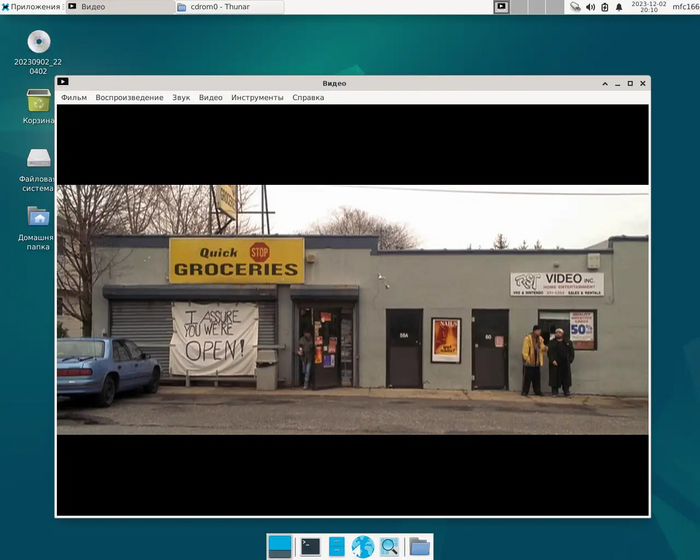
Task: Open the Фильм menu
Action: [x=74, y=97]
